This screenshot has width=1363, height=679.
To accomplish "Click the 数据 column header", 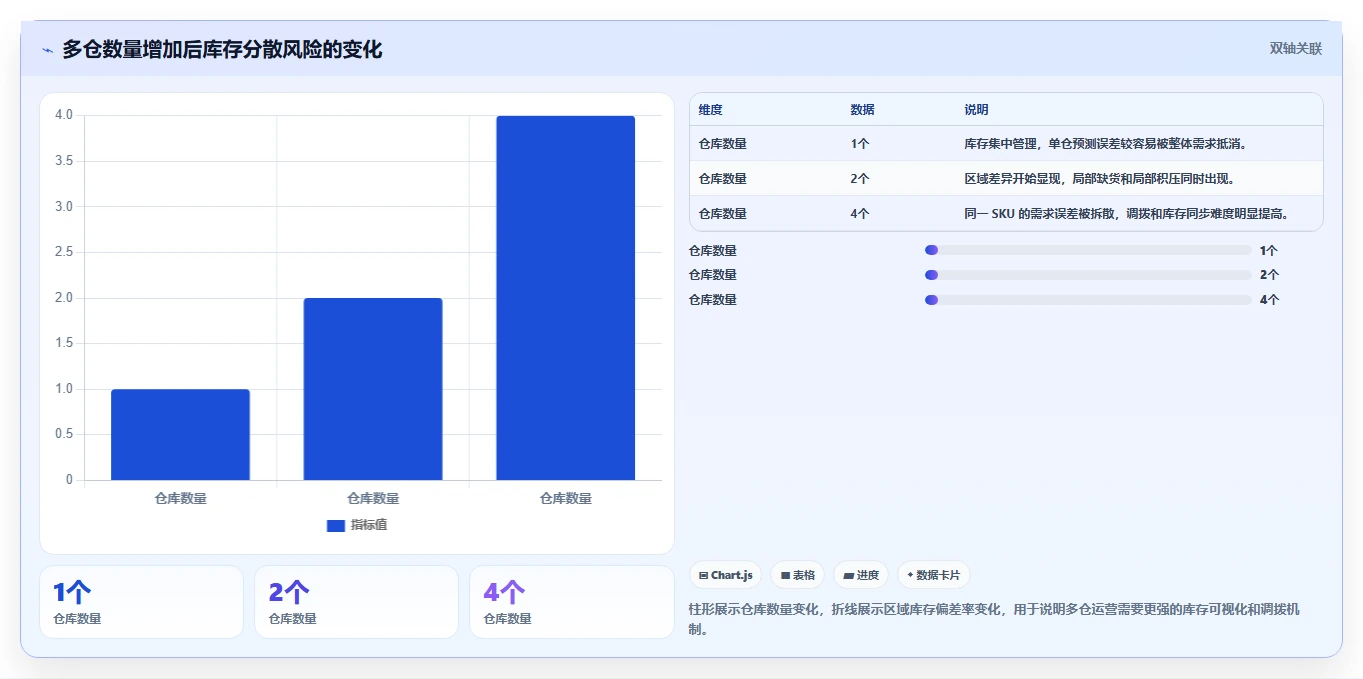I will click(x=862, y=109).
